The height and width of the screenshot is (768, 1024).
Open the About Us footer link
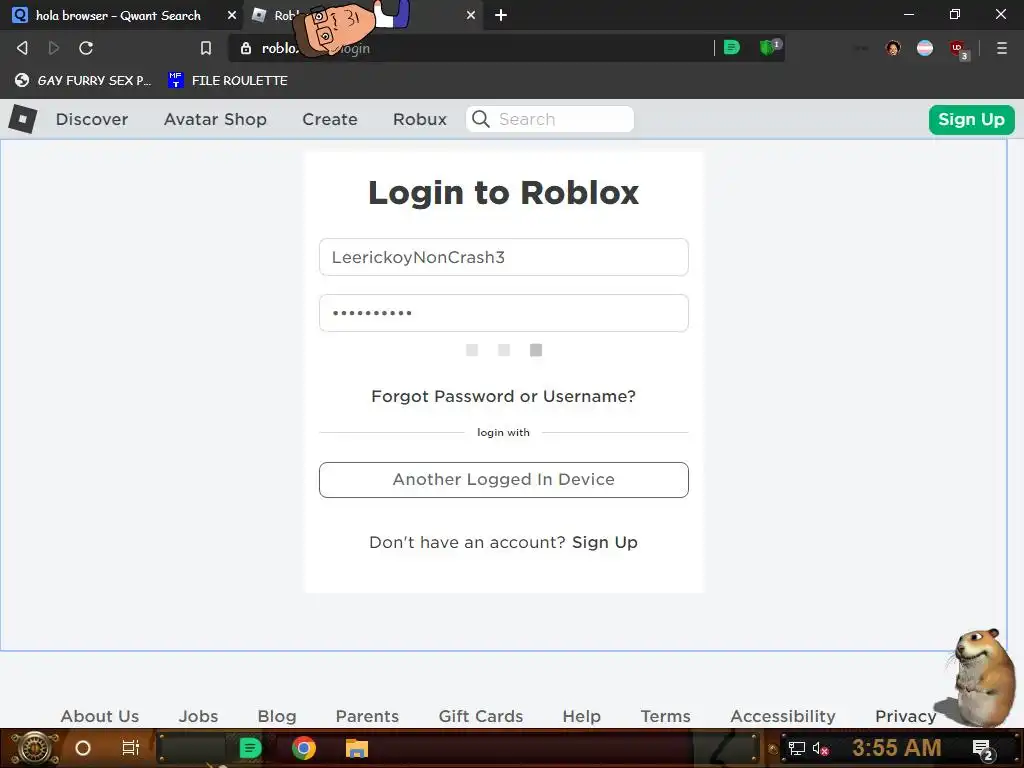tap(100, 716)
